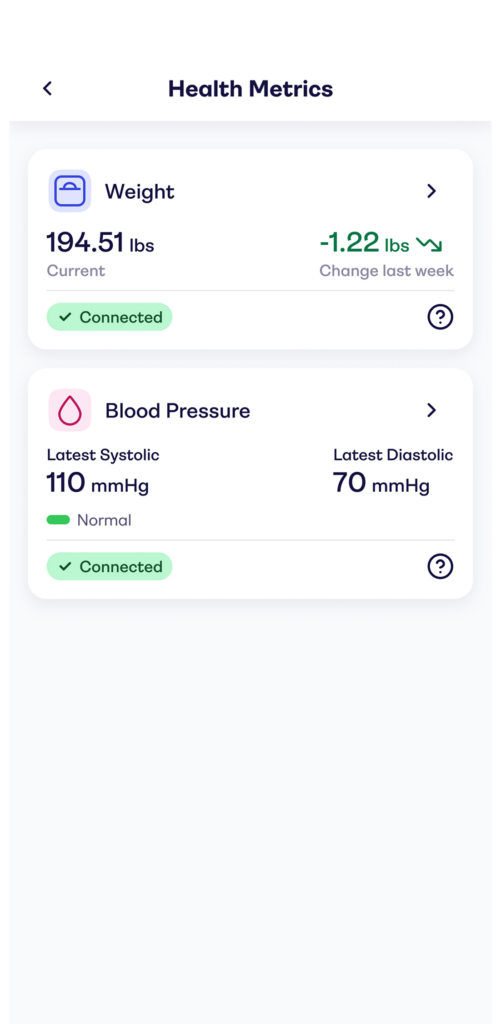501x1024 pixels.
Task: Select the Blood Pressure card title
Action: (178, 411)
